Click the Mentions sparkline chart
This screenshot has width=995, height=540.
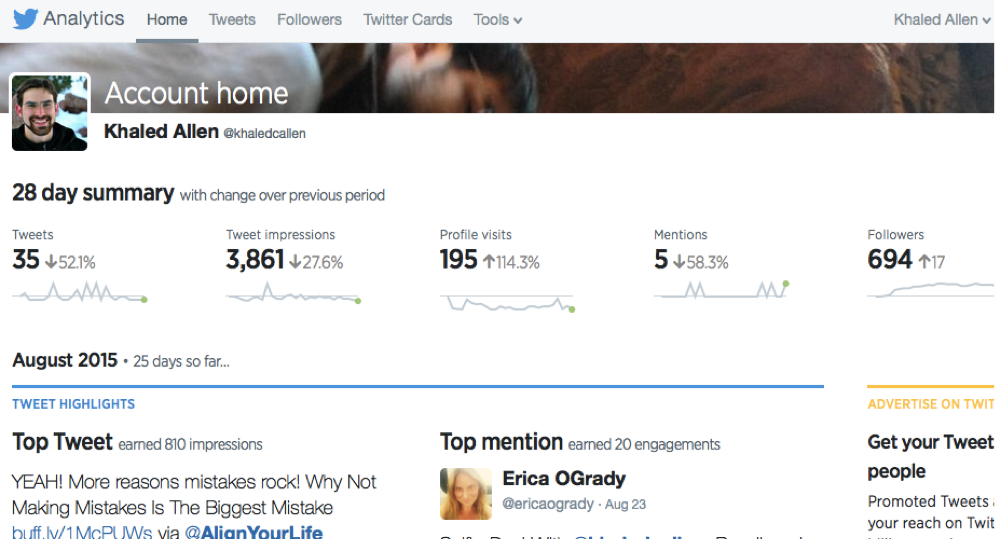click(722, 289)
